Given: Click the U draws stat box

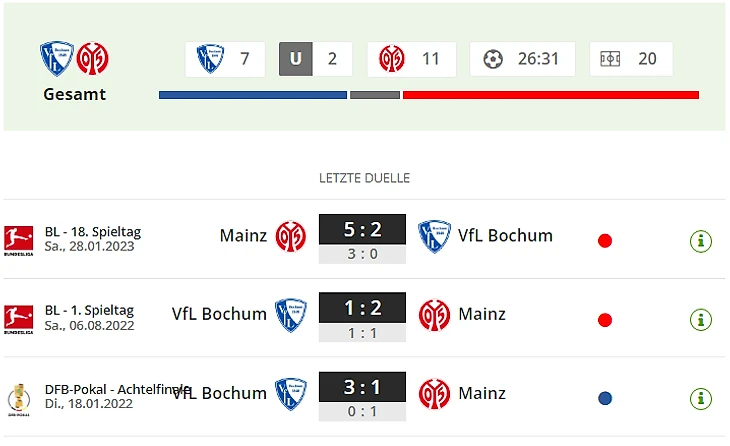Looking at the screenshot, I should pos(314,59).
